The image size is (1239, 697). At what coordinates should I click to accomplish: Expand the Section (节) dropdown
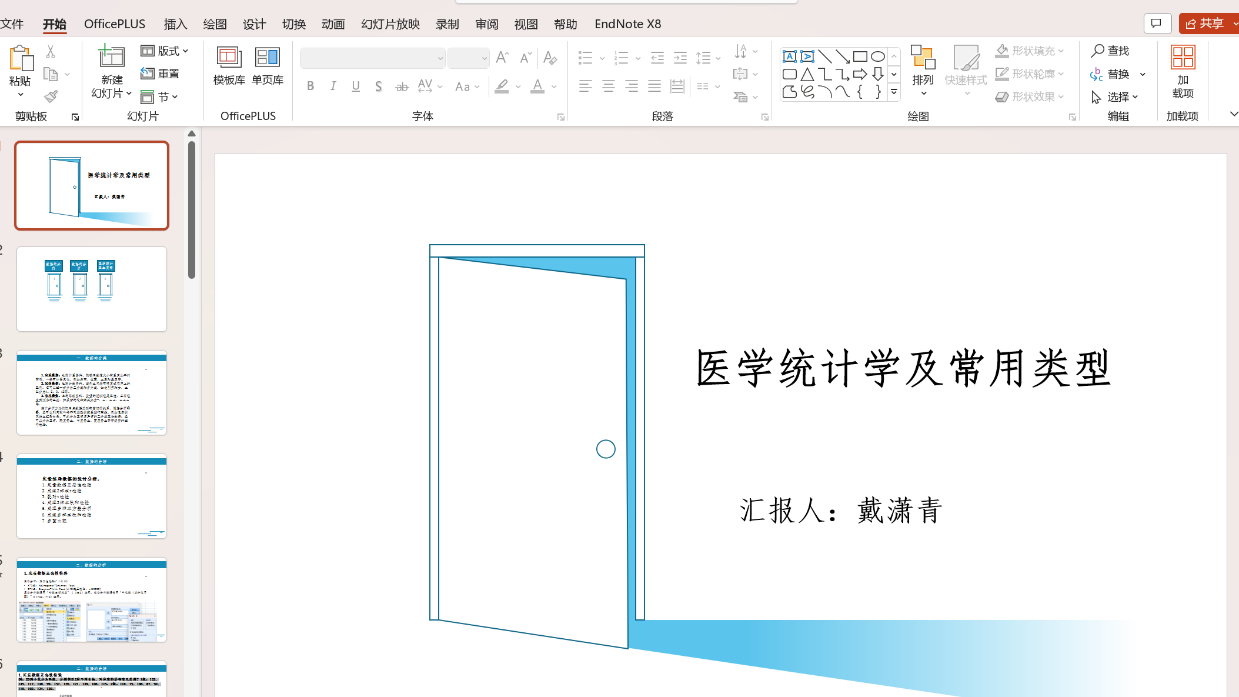pos(160,97)
